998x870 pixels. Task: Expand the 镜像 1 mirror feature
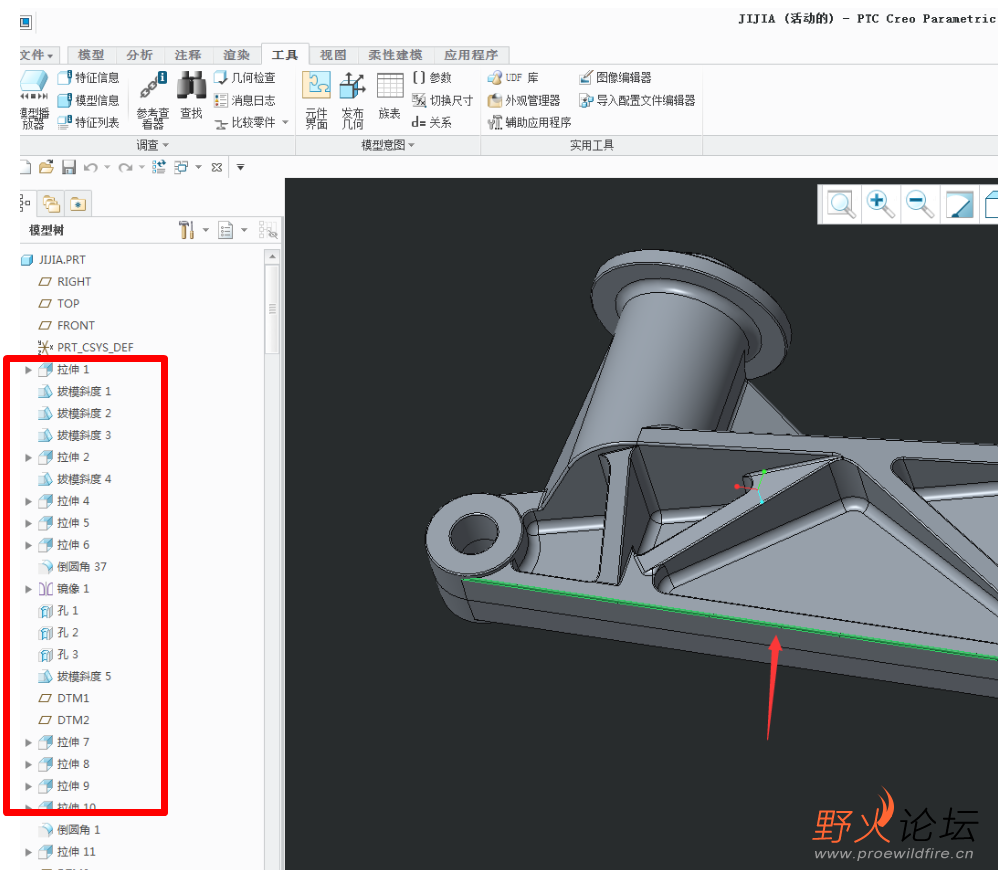tap(28, 589)
